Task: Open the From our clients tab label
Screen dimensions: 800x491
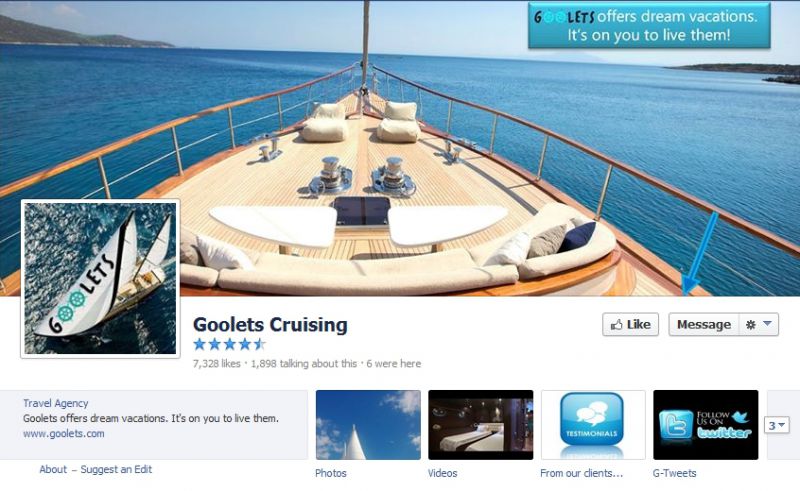Action: pos(582,473)
